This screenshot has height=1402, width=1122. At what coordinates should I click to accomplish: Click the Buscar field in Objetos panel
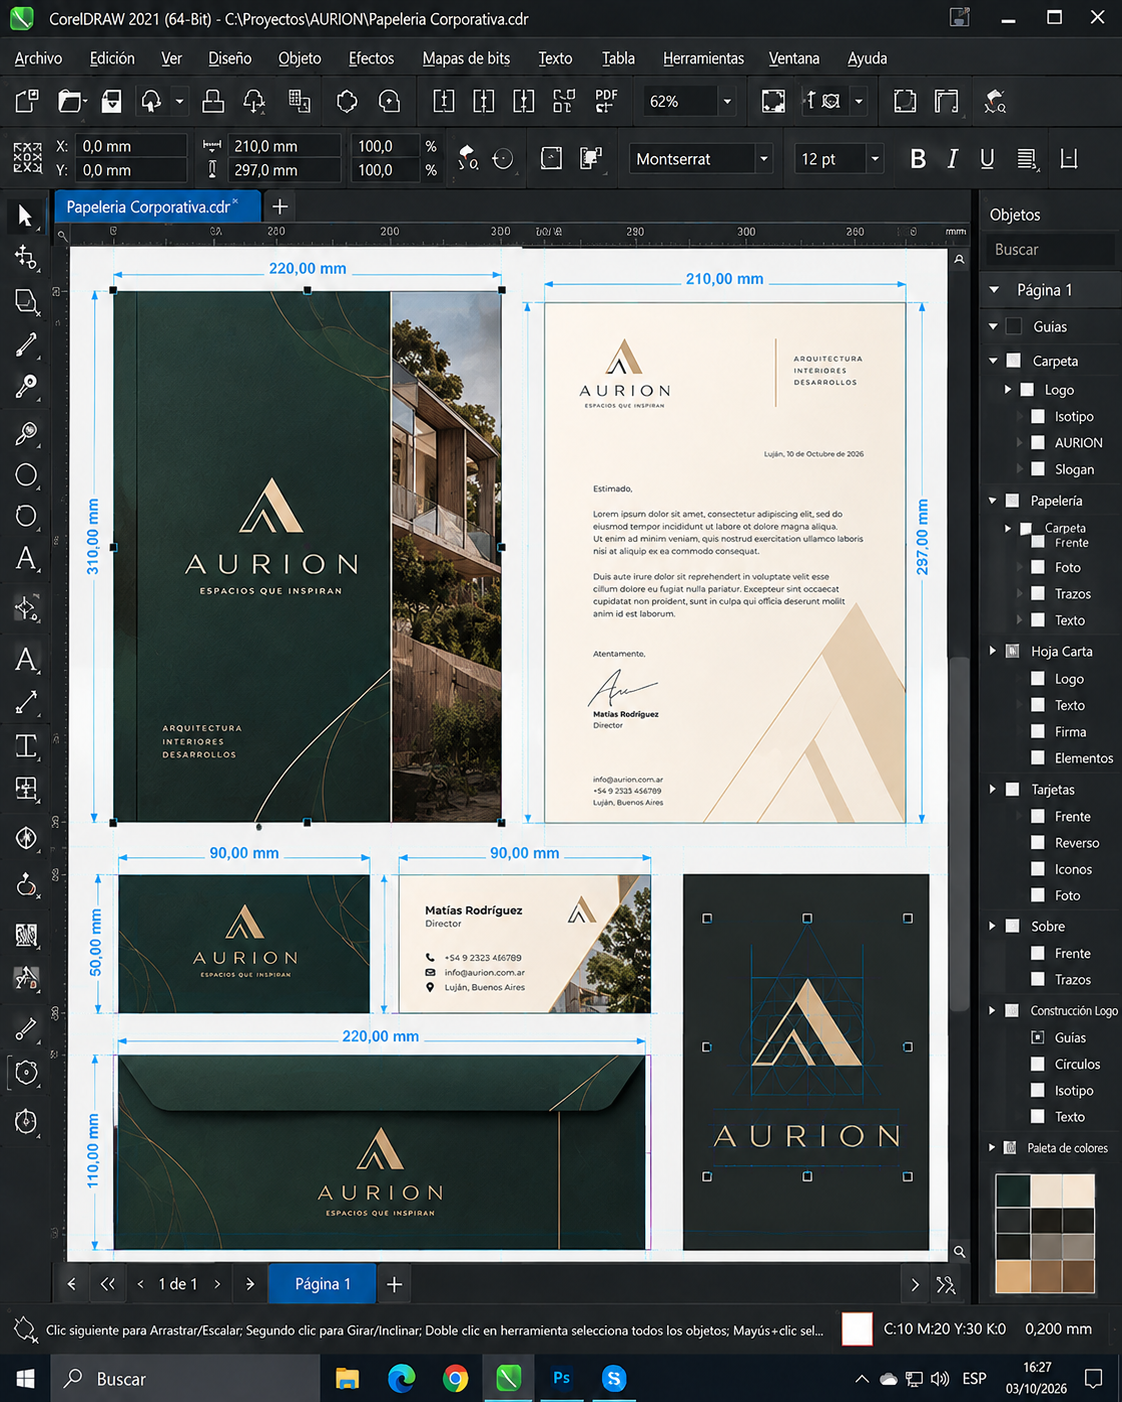tap(1049, 250)
